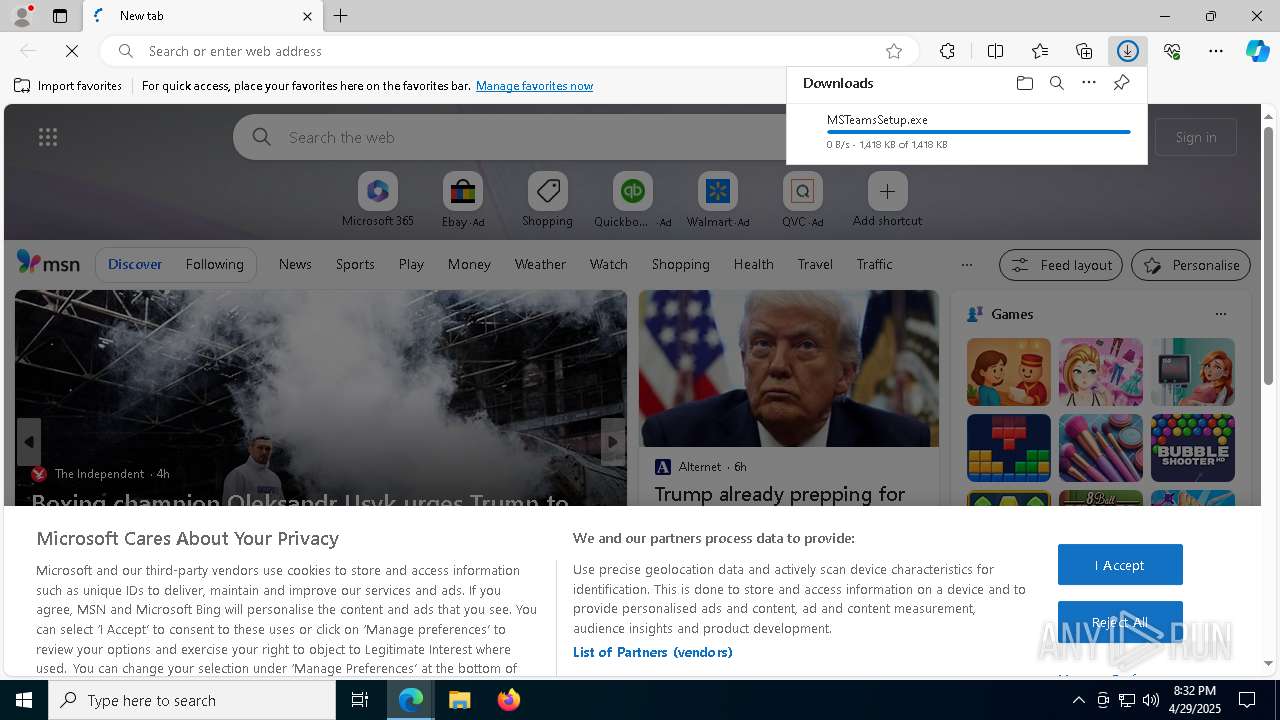Go to MSN home logo
The height and width of the screenshot is (720, 1280).
[48, 263]
